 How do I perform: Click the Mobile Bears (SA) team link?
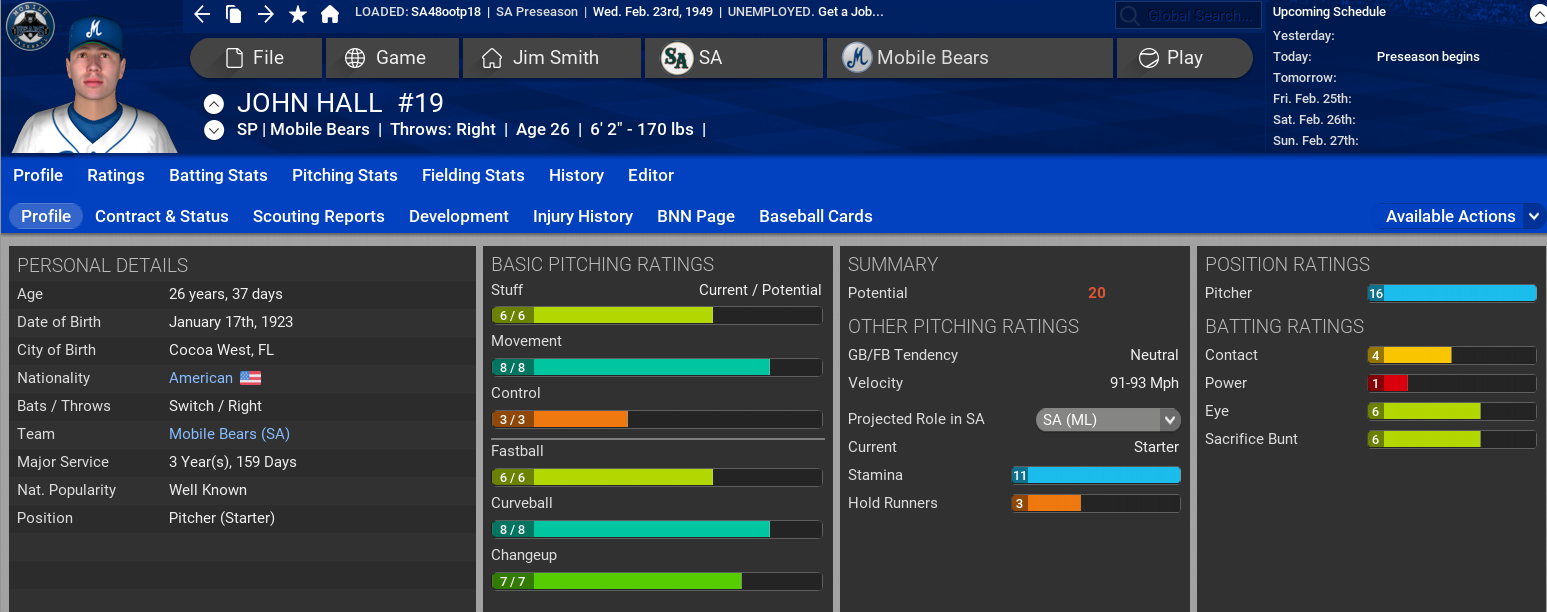click(229, 434)
